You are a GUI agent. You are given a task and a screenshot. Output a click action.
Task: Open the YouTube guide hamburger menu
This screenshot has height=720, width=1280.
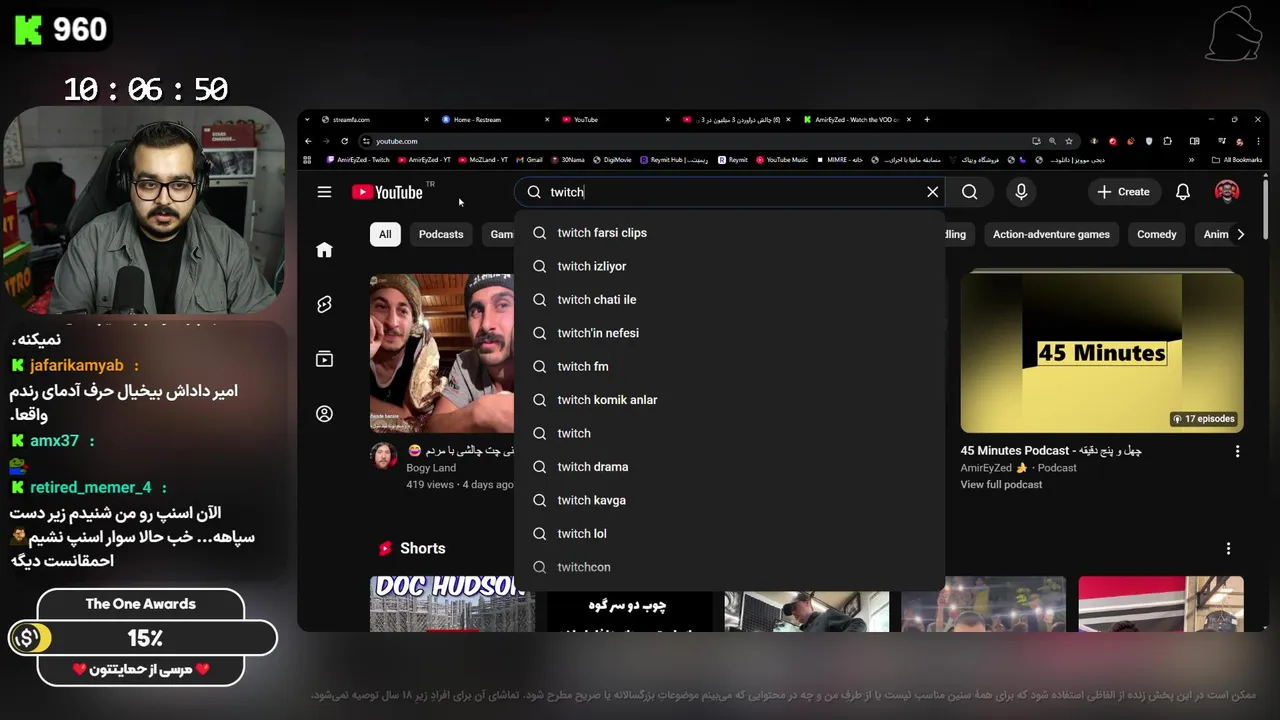[324, 192]
